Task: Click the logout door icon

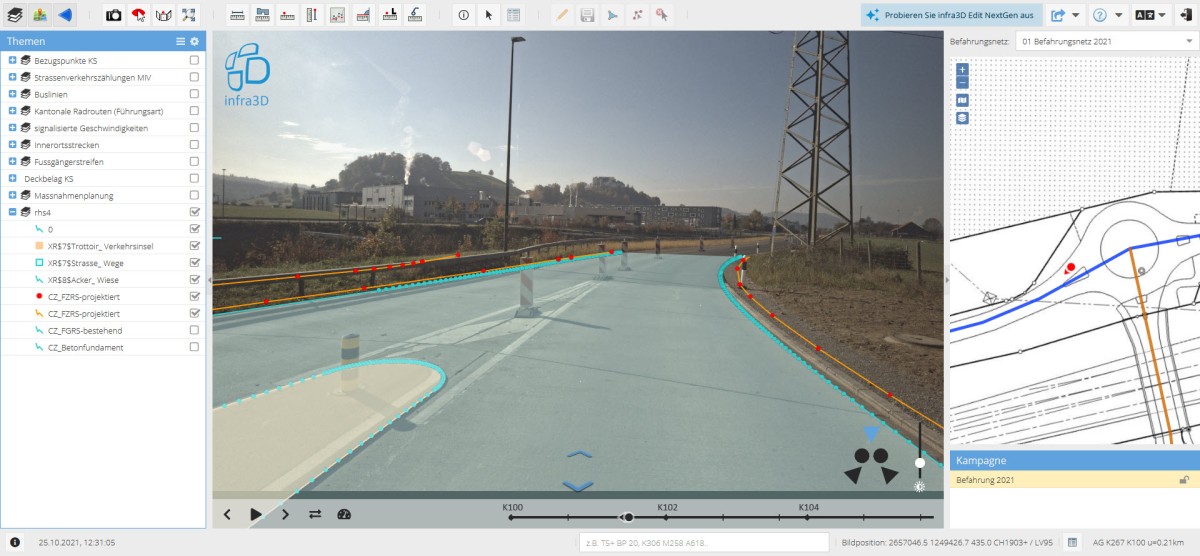Action: tap(1187, 15)
